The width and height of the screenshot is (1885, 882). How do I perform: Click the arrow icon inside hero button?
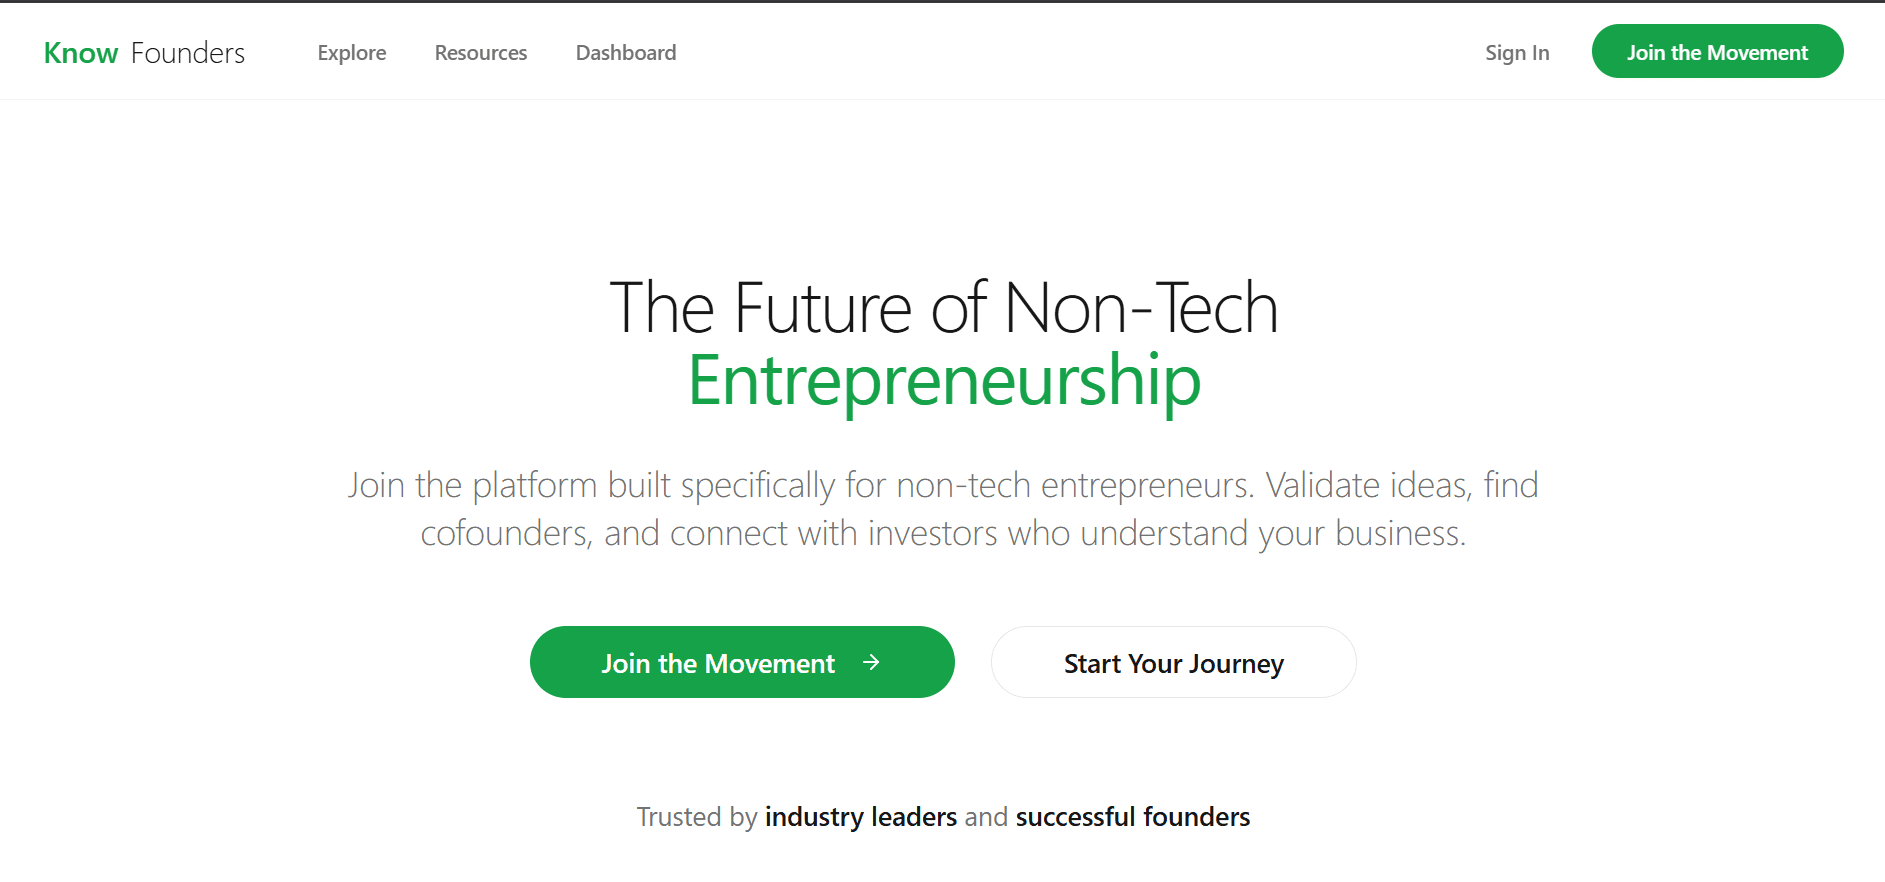click(x=872, y=662)
